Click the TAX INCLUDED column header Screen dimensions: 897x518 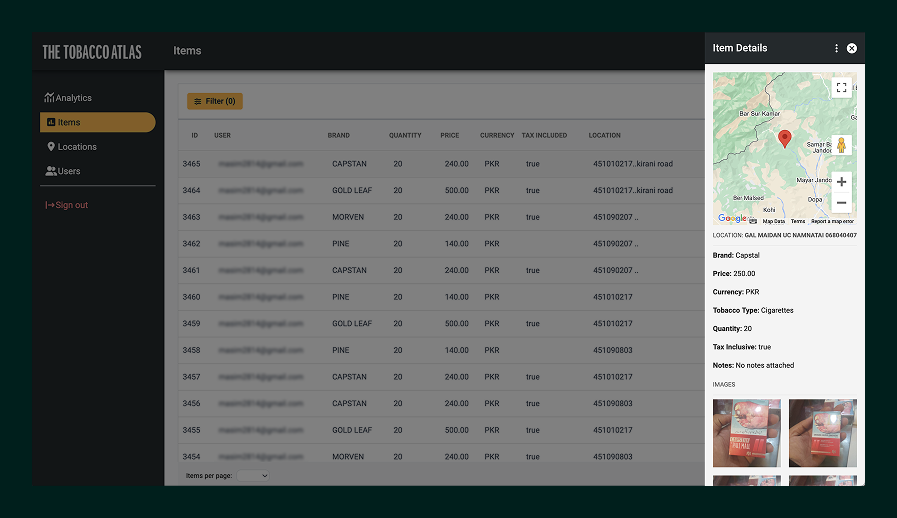pyautogui.click(x=544, y=136)
